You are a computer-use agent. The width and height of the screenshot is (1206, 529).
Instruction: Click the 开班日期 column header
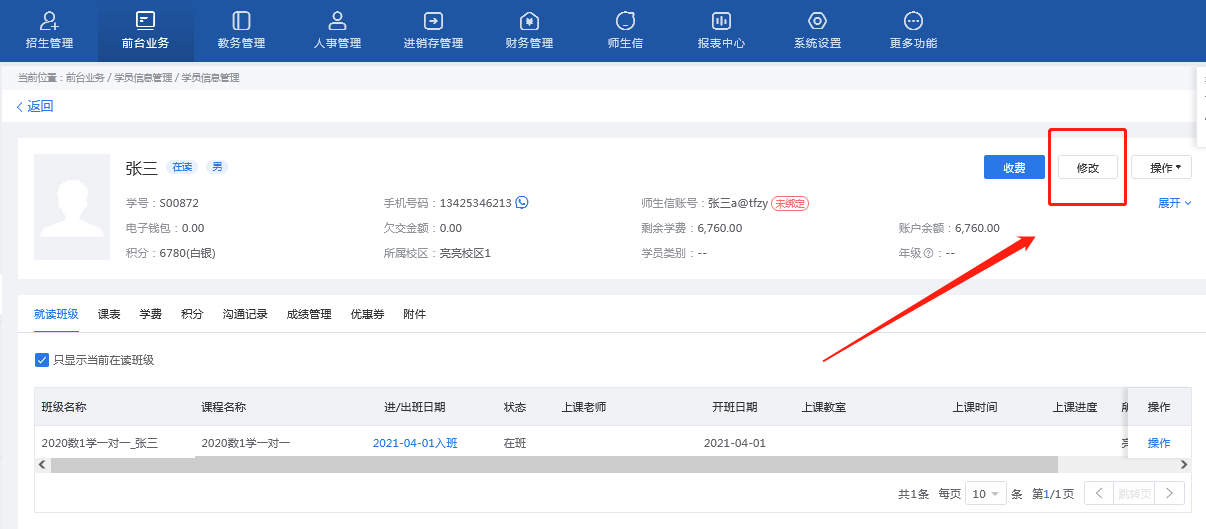click(735, 407)
